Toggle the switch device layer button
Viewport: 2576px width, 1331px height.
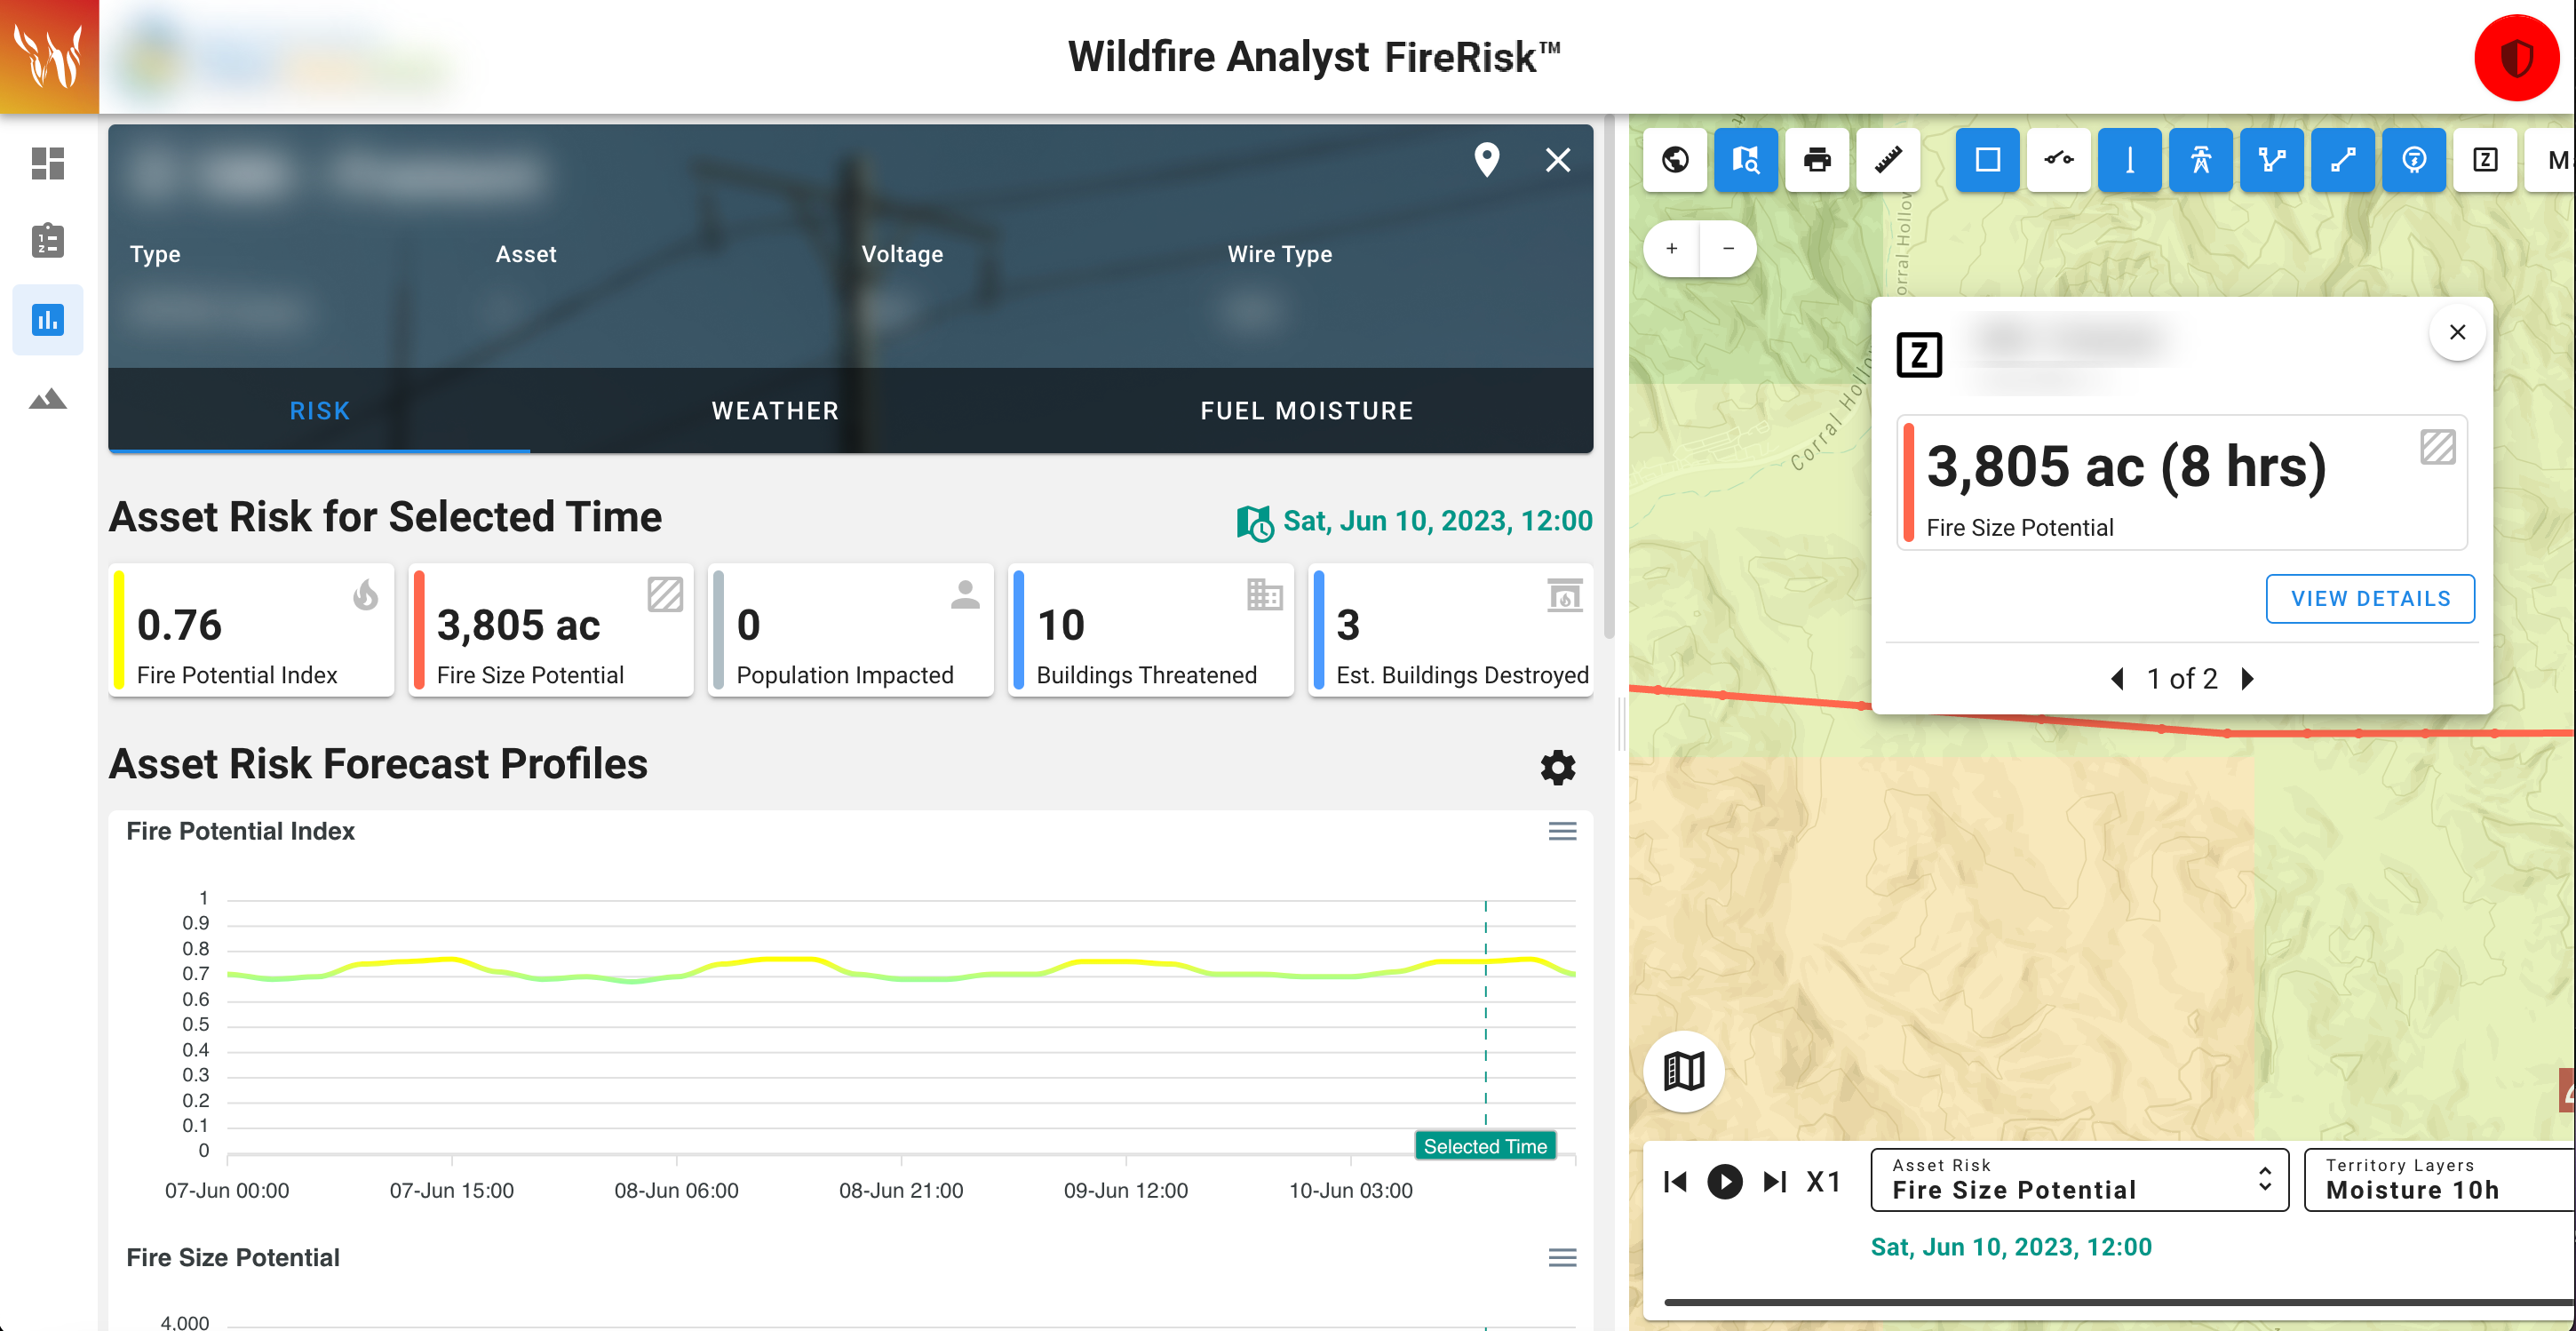(2058, 160)
